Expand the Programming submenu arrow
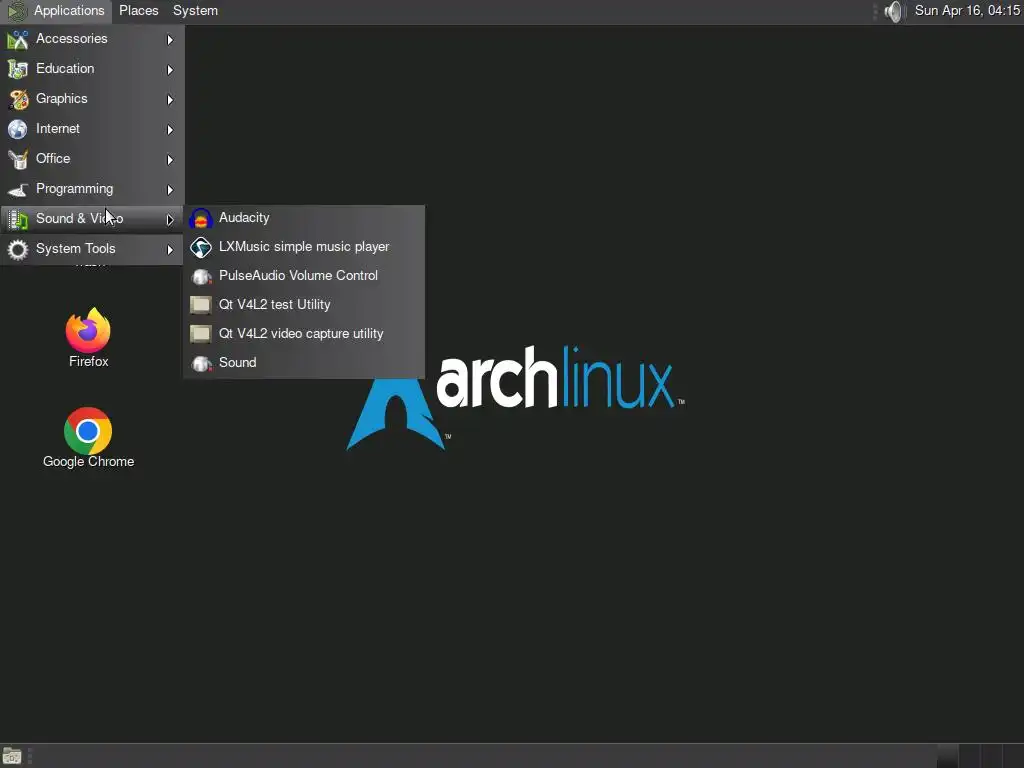The width and height of the screenshot is (1024, 768). 170,189
